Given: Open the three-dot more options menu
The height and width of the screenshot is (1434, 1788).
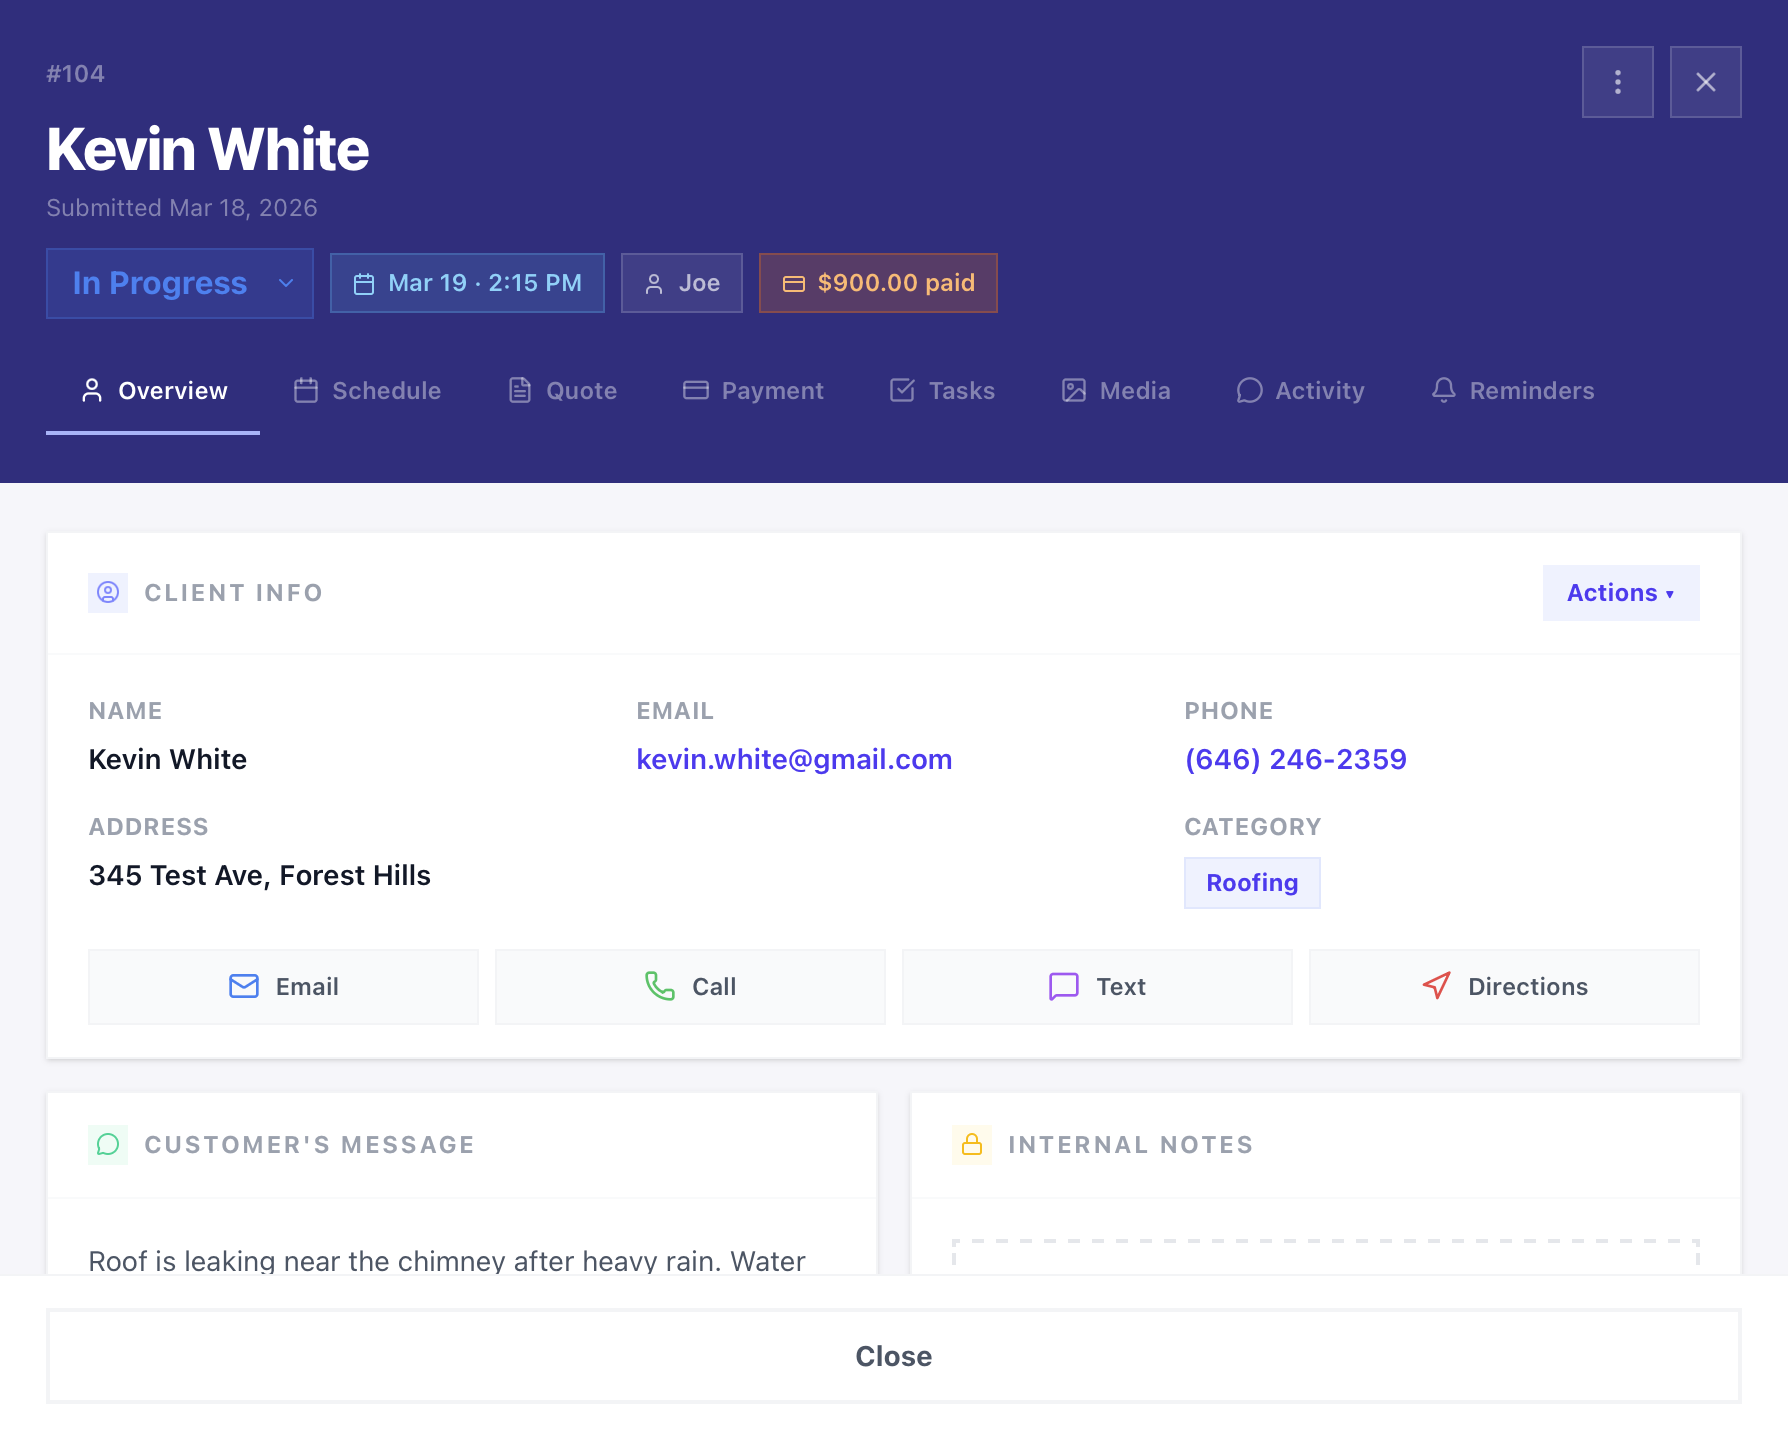Looking at the screenshot, I should 1617,82.
